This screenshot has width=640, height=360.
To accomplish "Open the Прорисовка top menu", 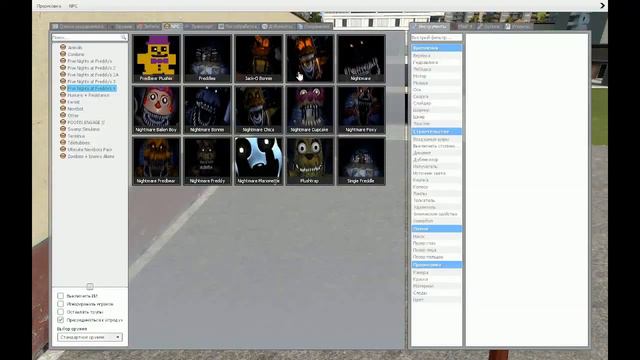I will (x=49, y=6).
